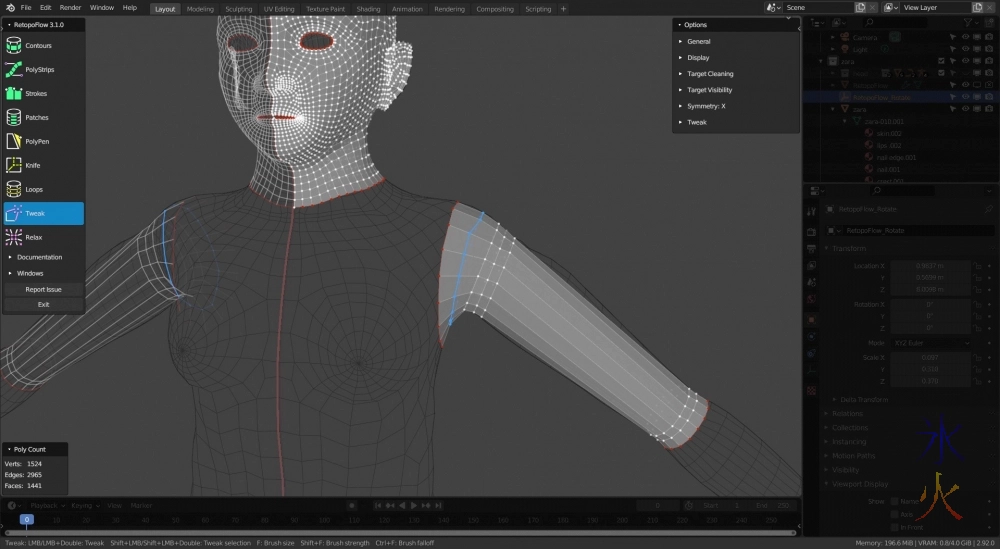Viewport: 1000px width, 549px height.
Task: Click the timeline play button
Action: click(414, 506)
